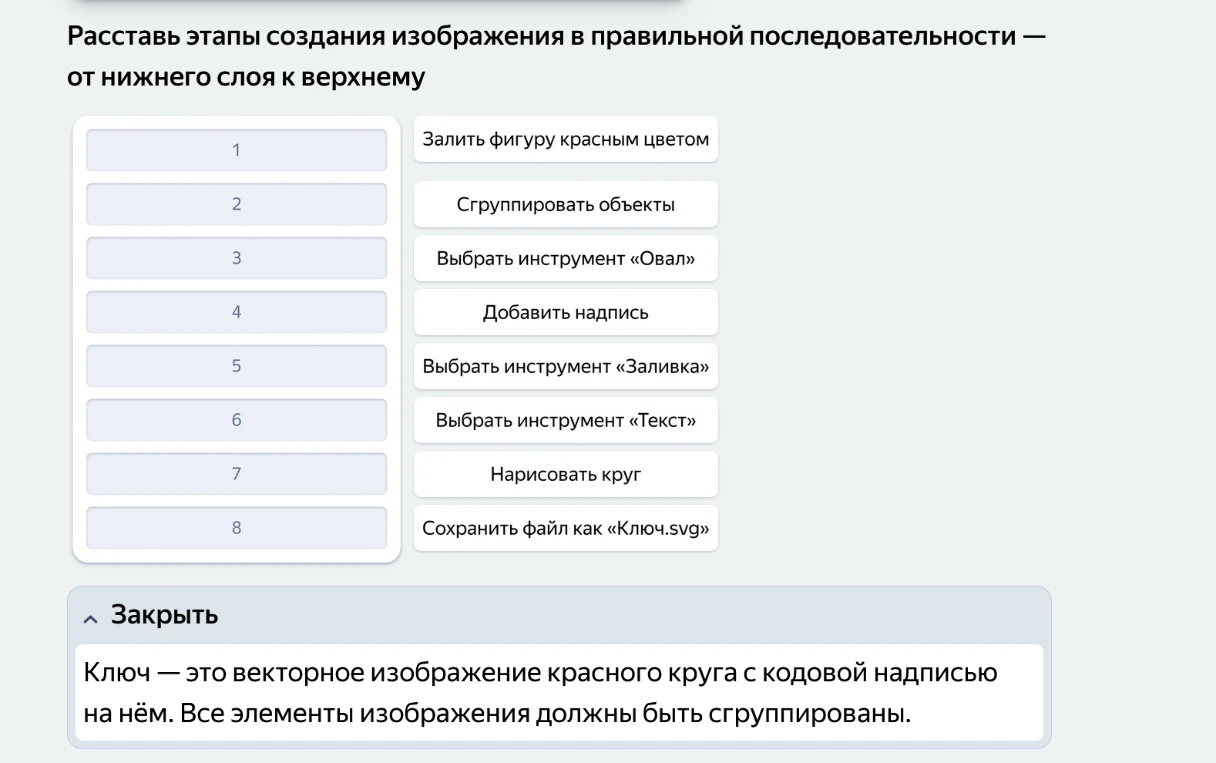Pick the "Нарисовать круг" answer
Image resolution: width=1216 pixels, height=763 pixels.
click(x=565, y=474)
